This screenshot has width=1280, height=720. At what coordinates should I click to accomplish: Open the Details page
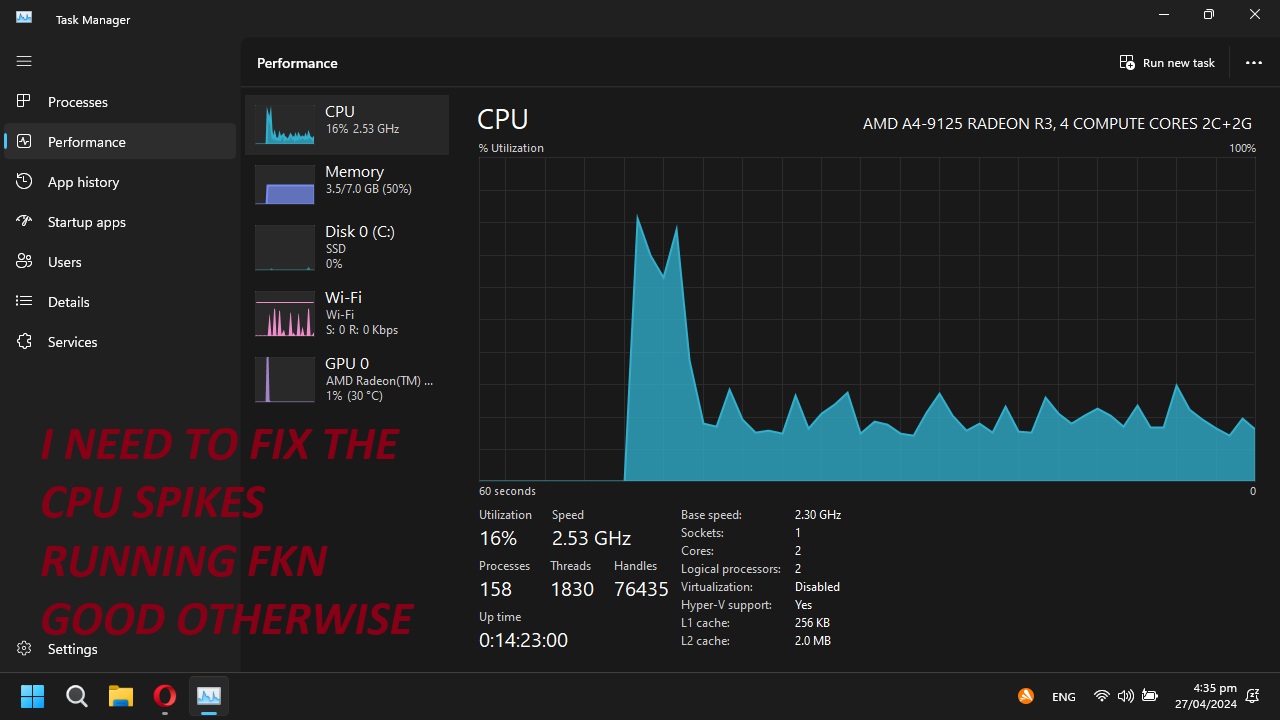tap(68, 301)
